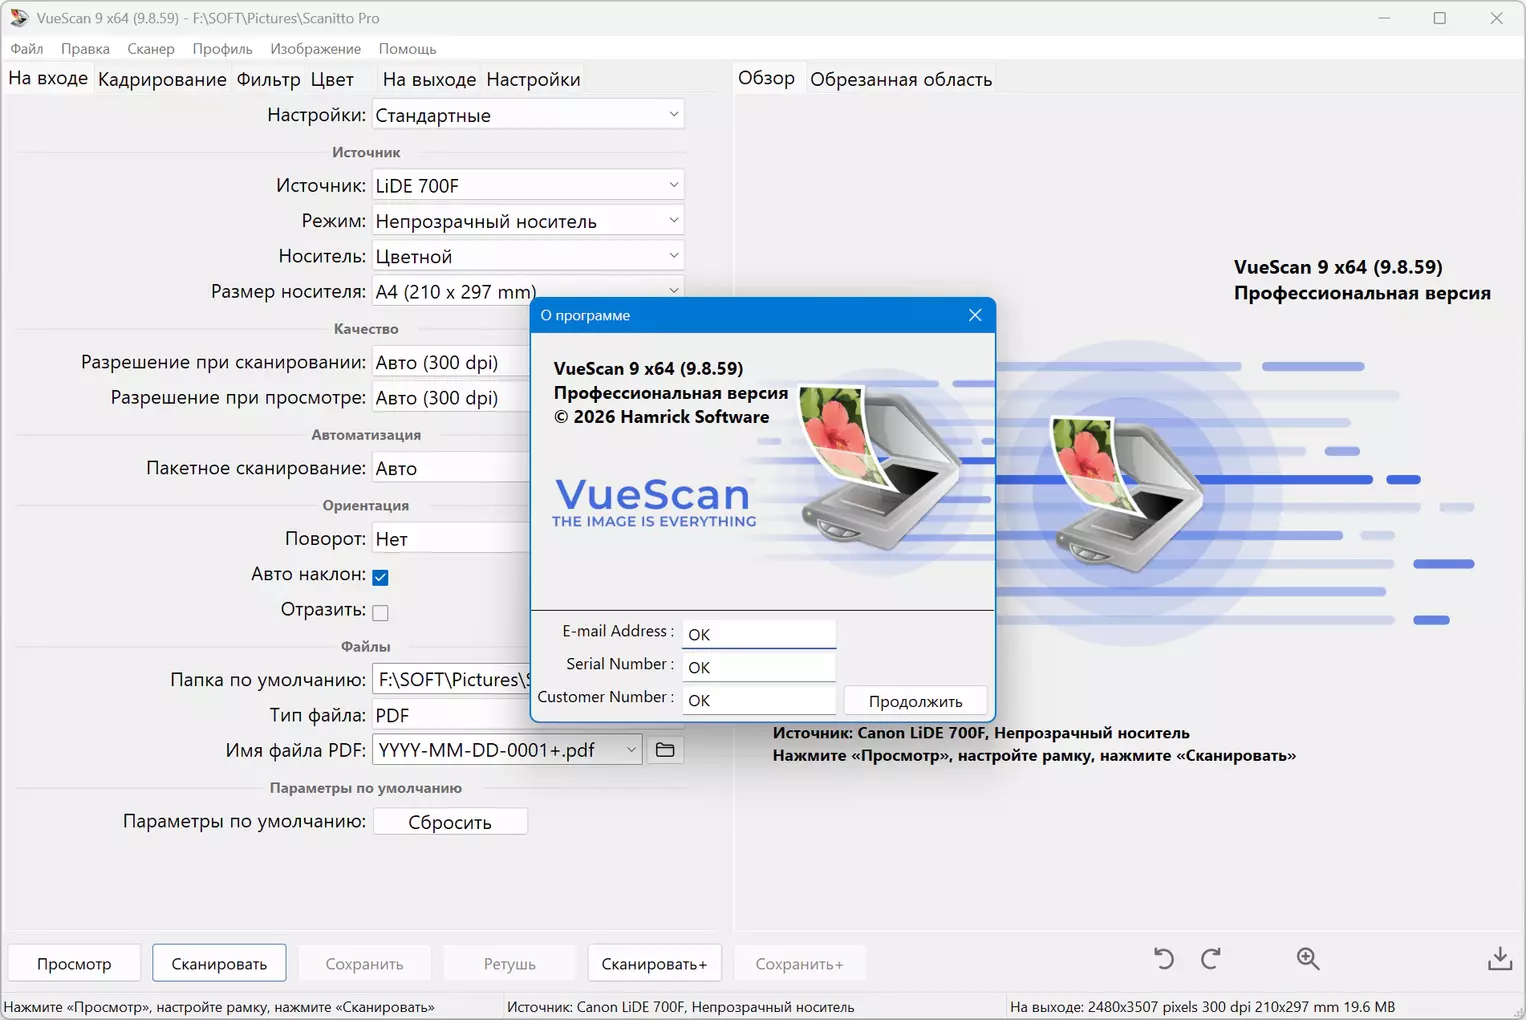Switch to the «На выходе» tab
The image size is (1526, 1020).
429,79
